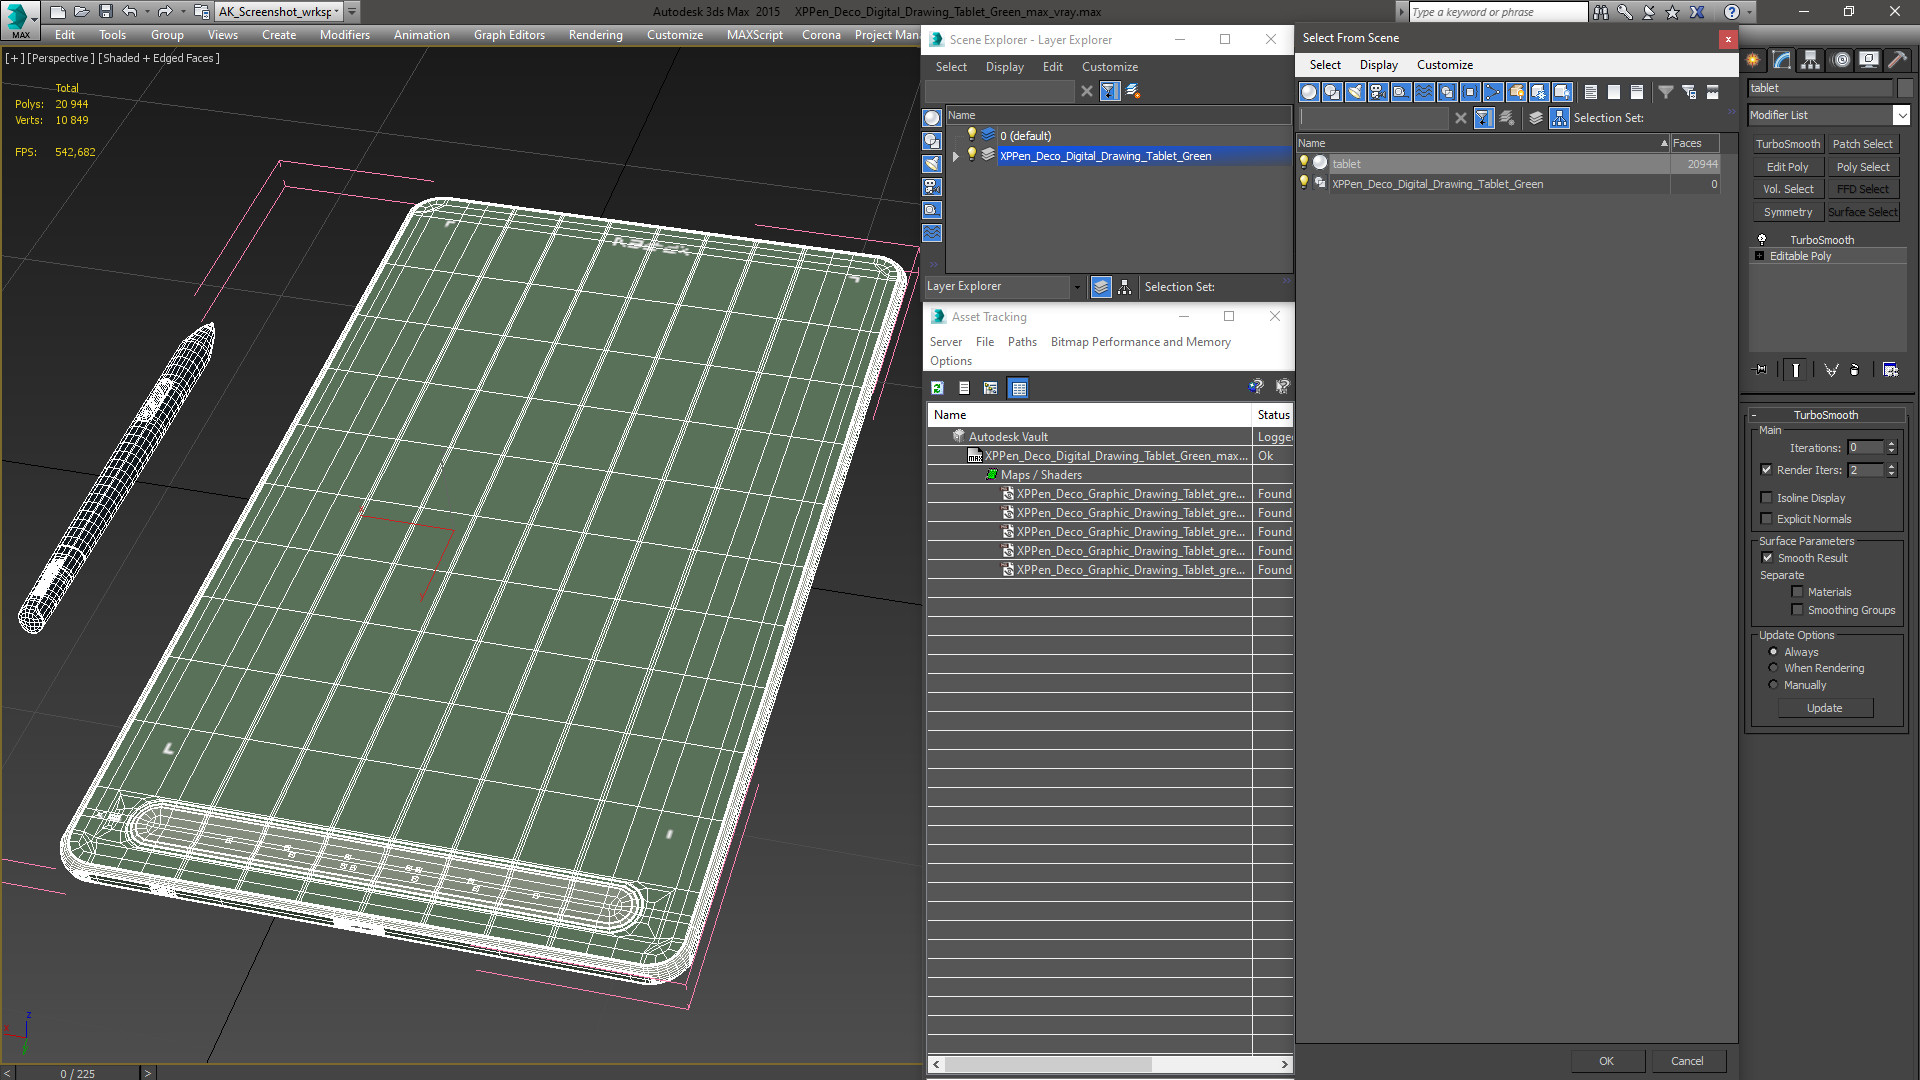1920x1080 pixels.
Task: Expand the Editable Poly sub-object plus
Action: [1759, 256]
